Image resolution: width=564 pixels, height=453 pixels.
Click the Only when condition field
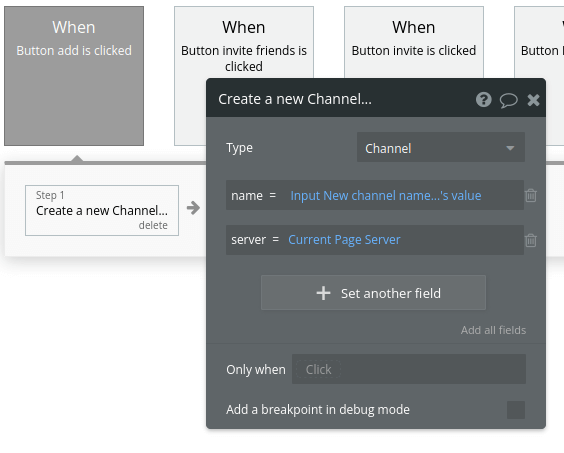click(409, 369)
